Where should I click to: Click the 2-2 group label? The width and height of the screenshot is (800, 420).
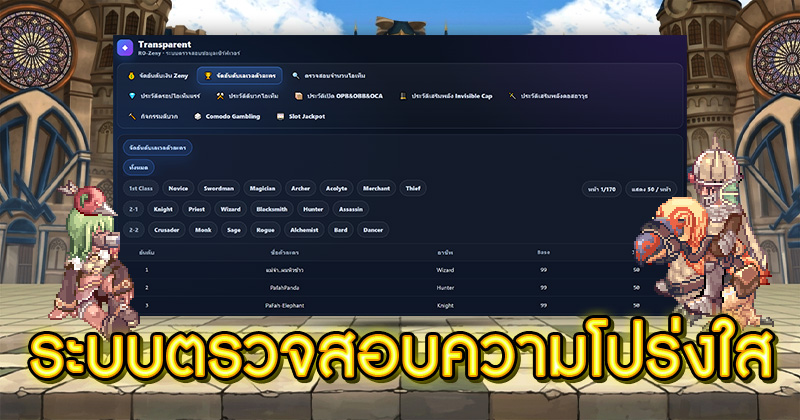(x=134, y=230)
